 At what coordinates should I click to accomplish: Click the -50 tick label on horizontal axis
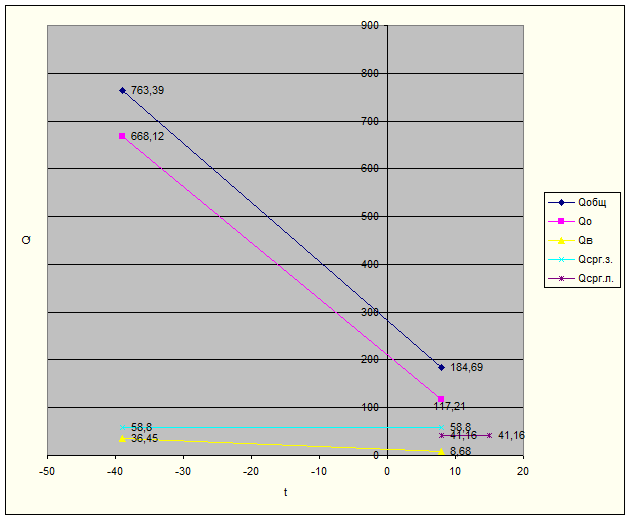coord(47,470)
